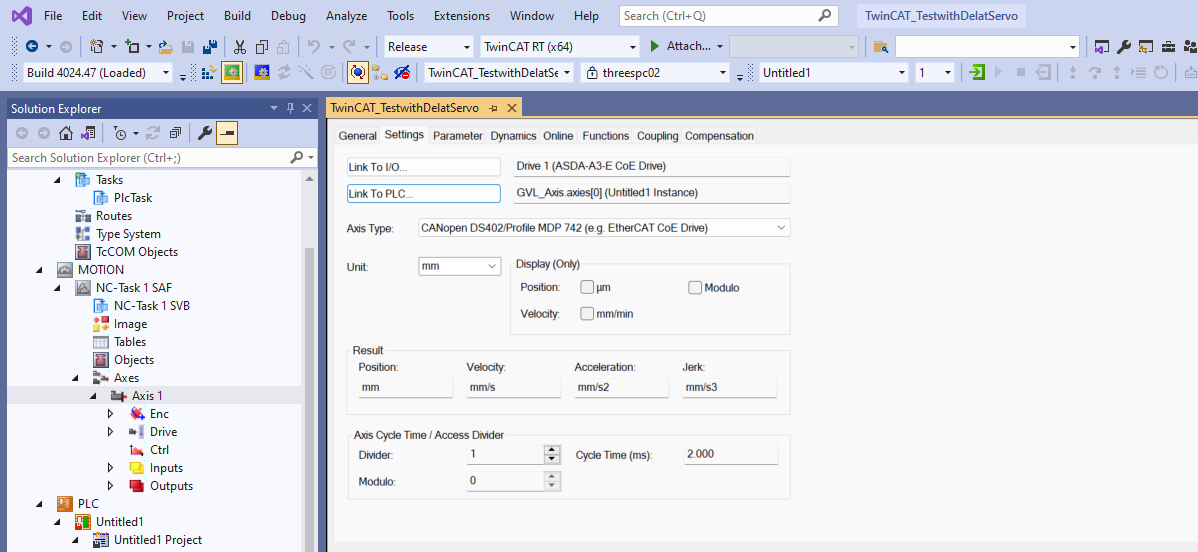Click the Navigate Backward arrow icon
This screenshot has height=552, width=1198.
click(32, 47)
